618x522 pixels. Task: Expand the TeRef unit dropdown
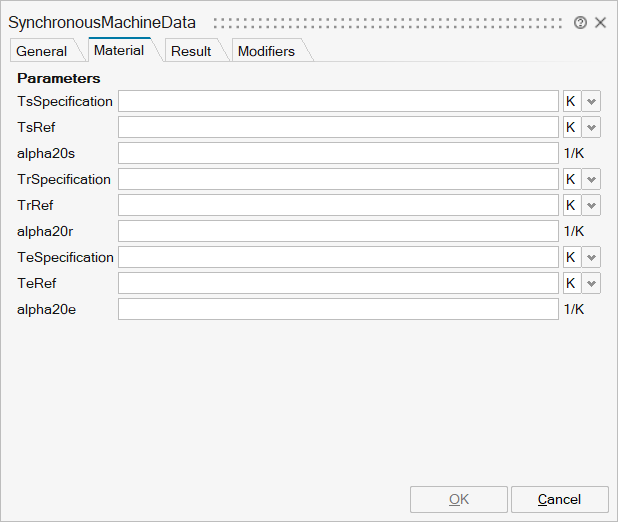pos(592,283)
